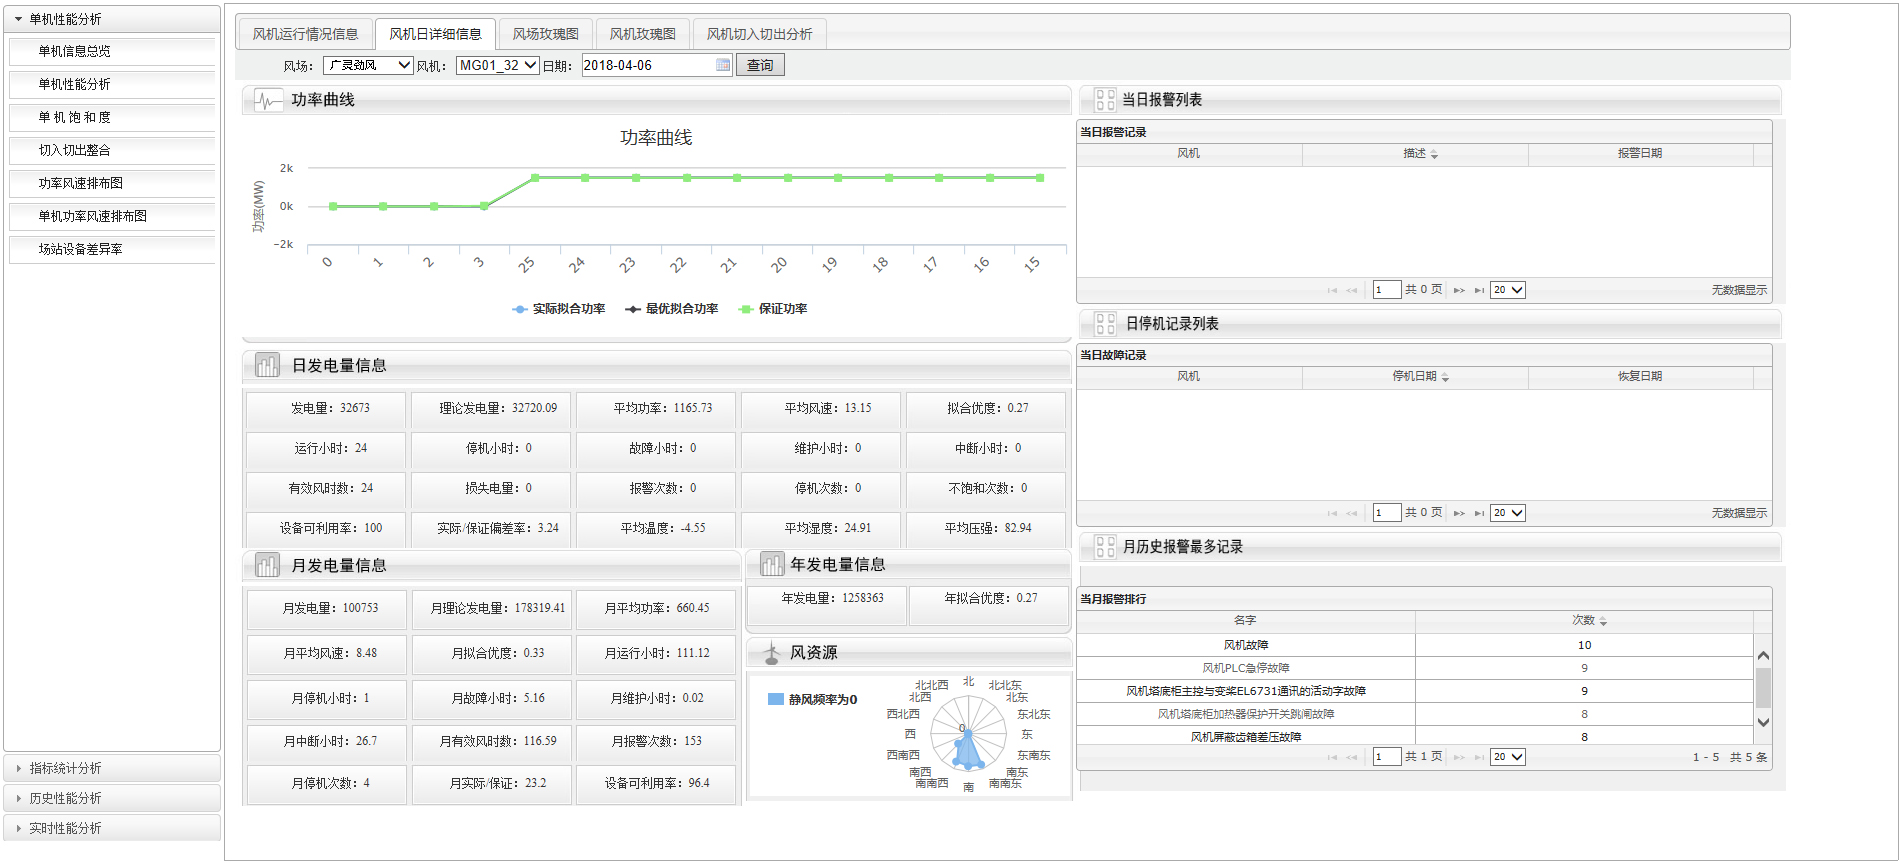This screenshot has width=1899, height=864.
Task: Click scroll-down arrow of 当月报警排行 table
Action: tap(1763, 722)
